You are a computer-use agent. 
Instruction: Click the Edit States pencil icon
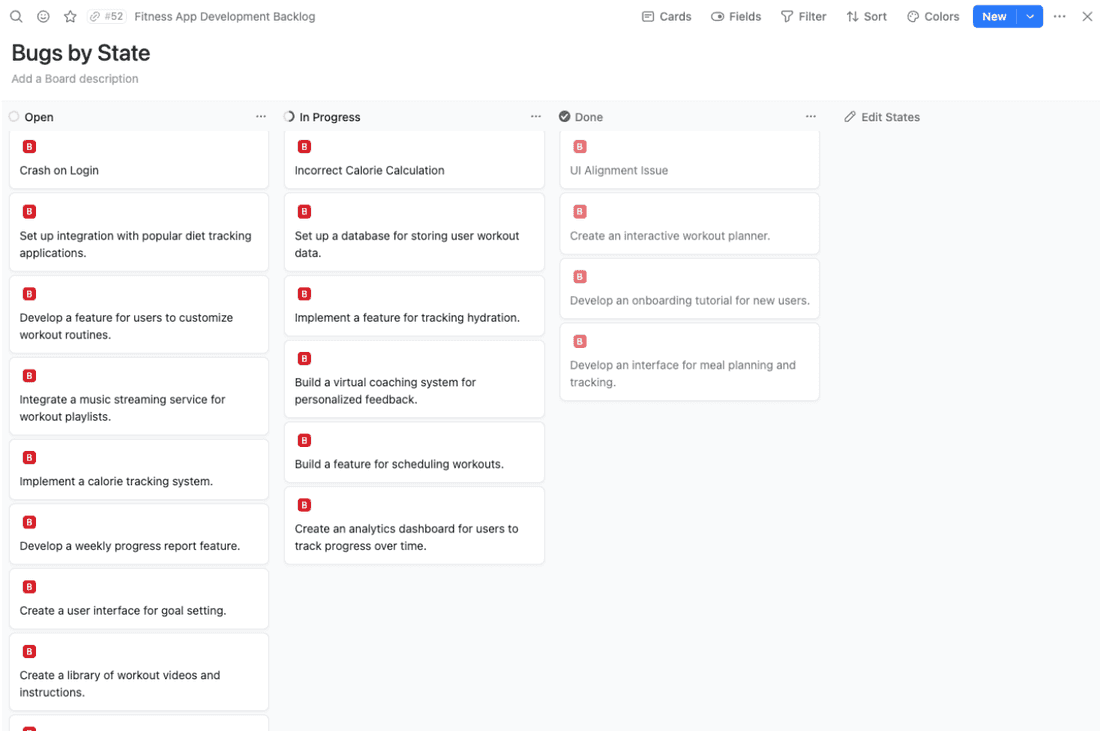point(850,117)
